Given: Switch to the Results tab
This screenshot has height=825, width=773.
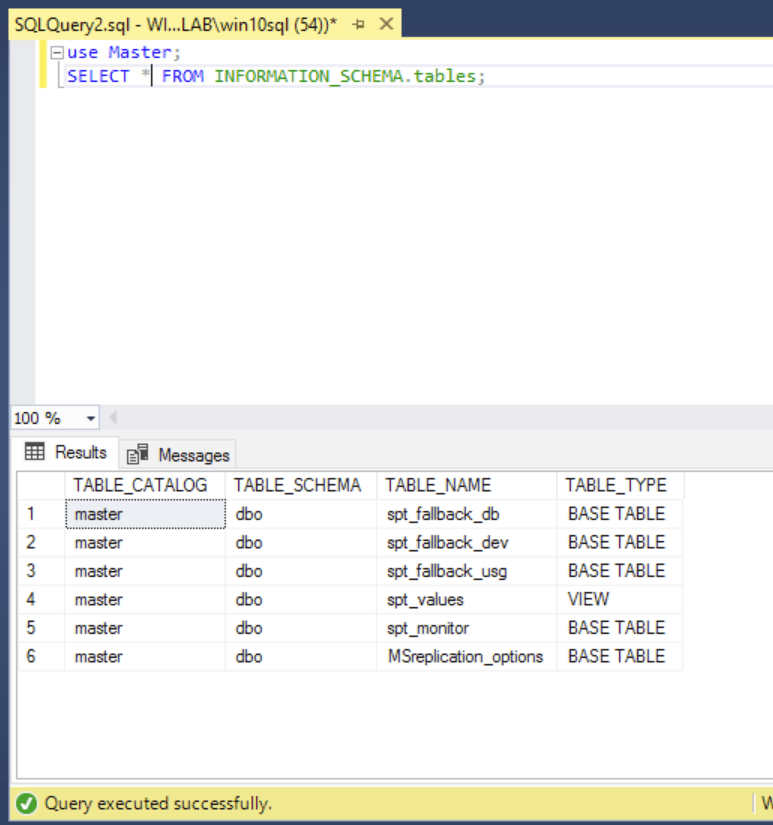Looking at the screenshot, I should 66,452.
